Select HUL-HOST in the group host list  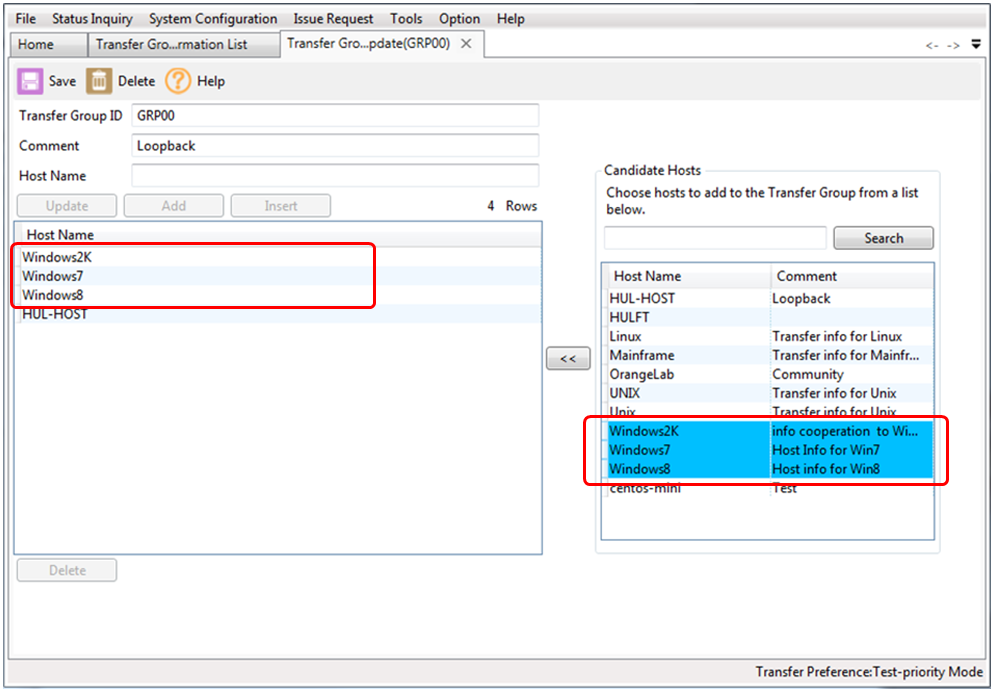coord(55,314)
